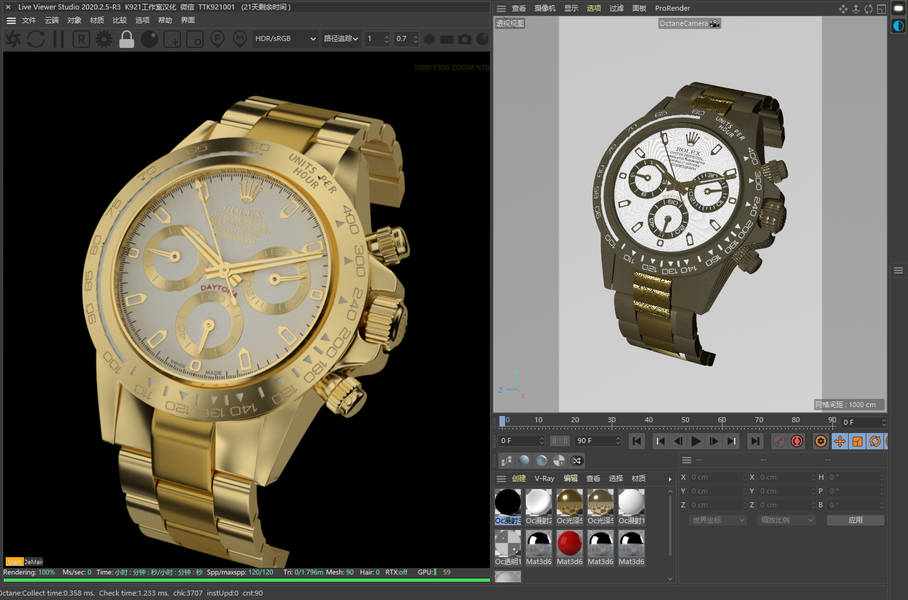Open the 文件 menu in Live Viewer
This screenshot has width=908, height=600.
point(29,20)
